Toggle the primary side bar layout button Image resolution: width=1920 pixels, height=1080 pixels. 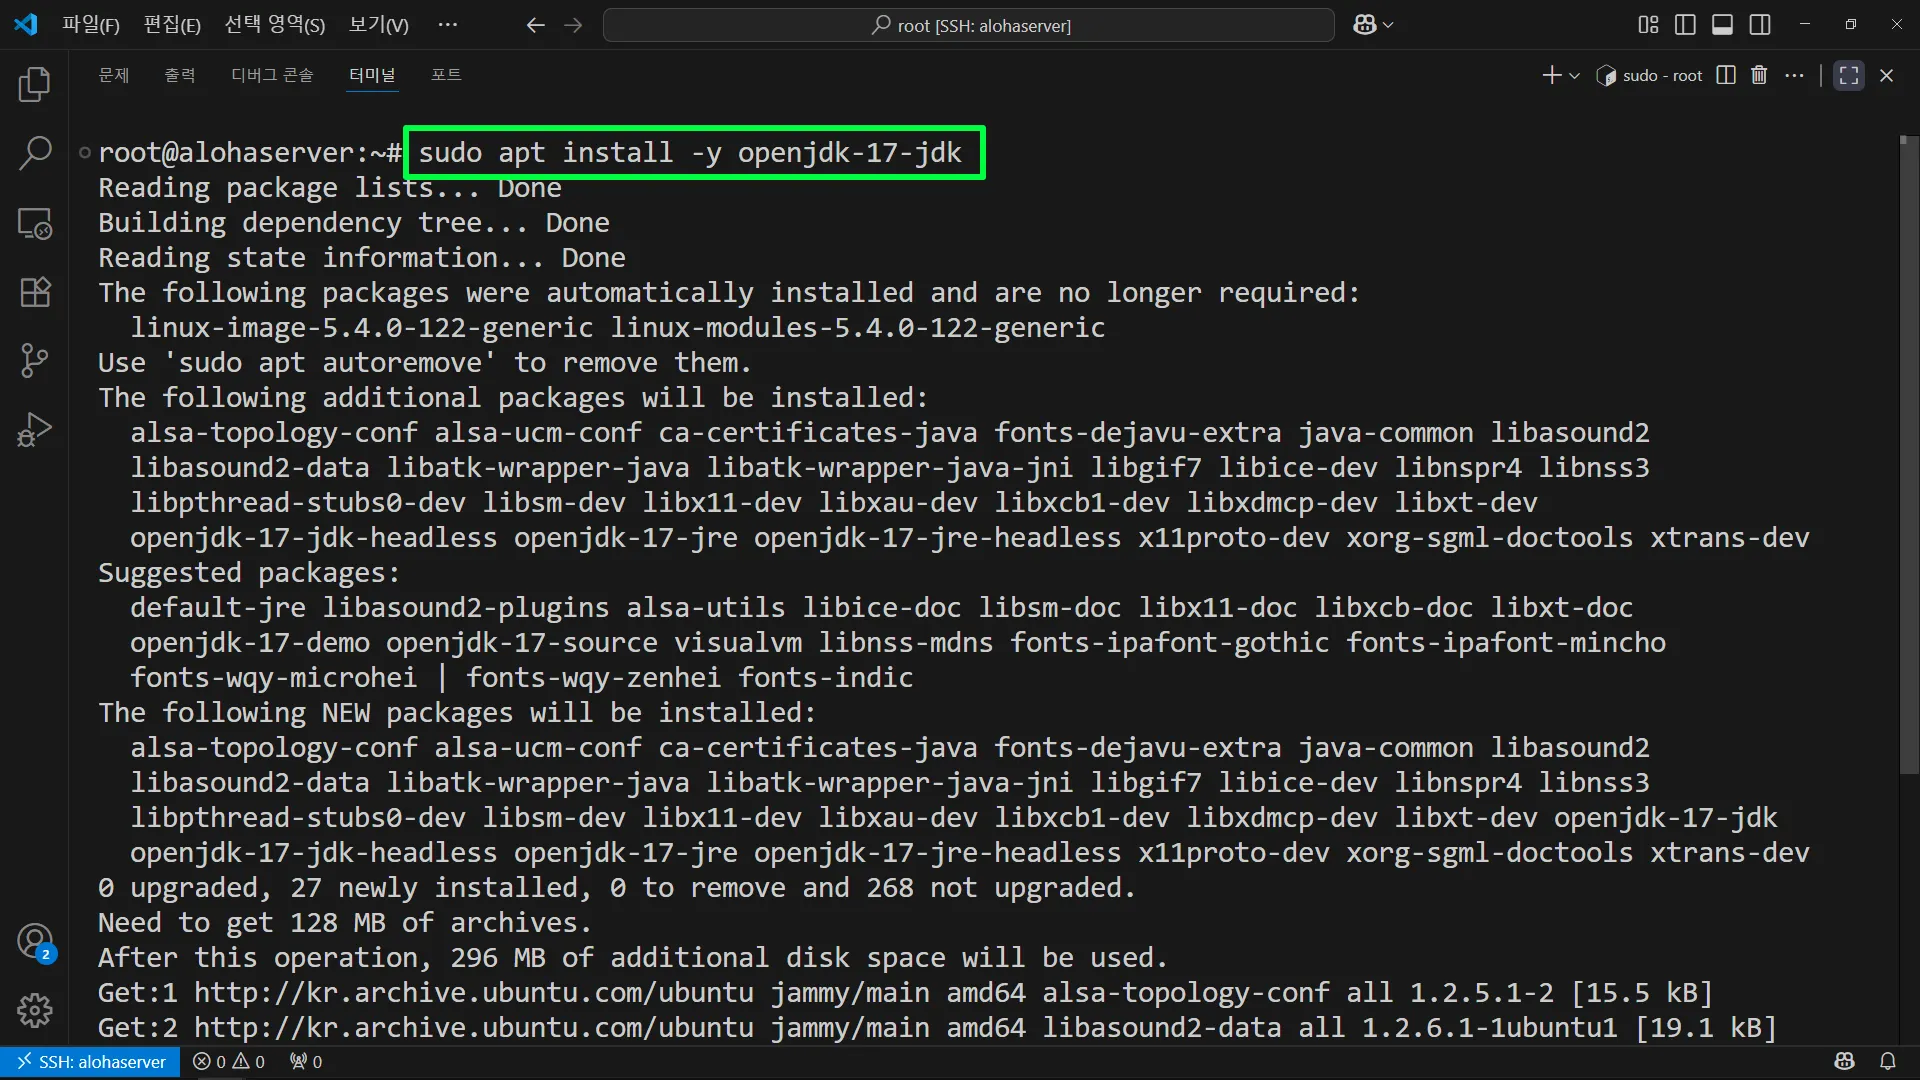[1685, 25]
